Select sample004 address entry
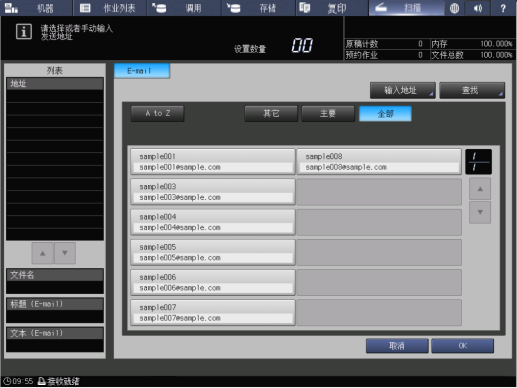Image resolution: width=517 pixels, height=388 pixels. (x=213, y=222)
